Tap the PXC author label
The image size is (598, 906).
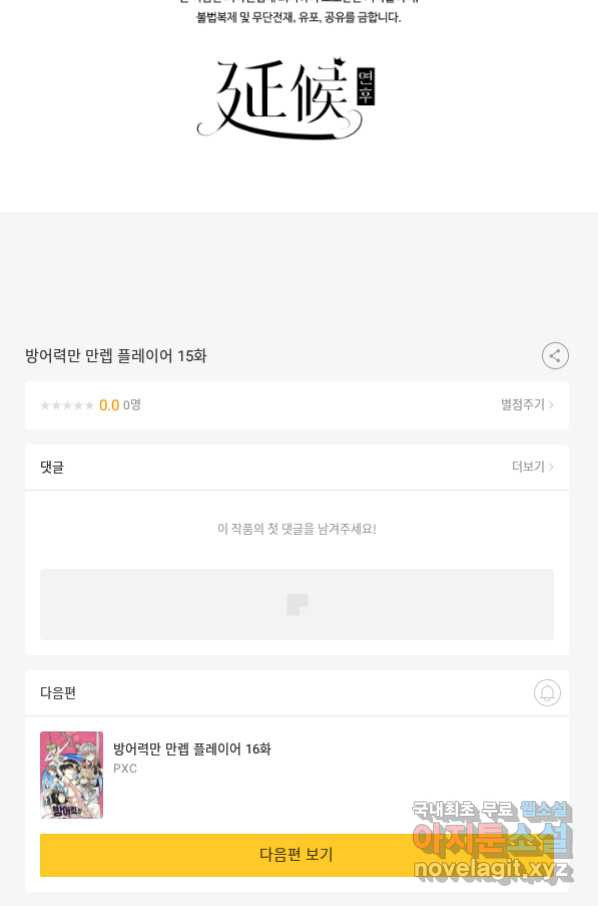tap(125, 768)
